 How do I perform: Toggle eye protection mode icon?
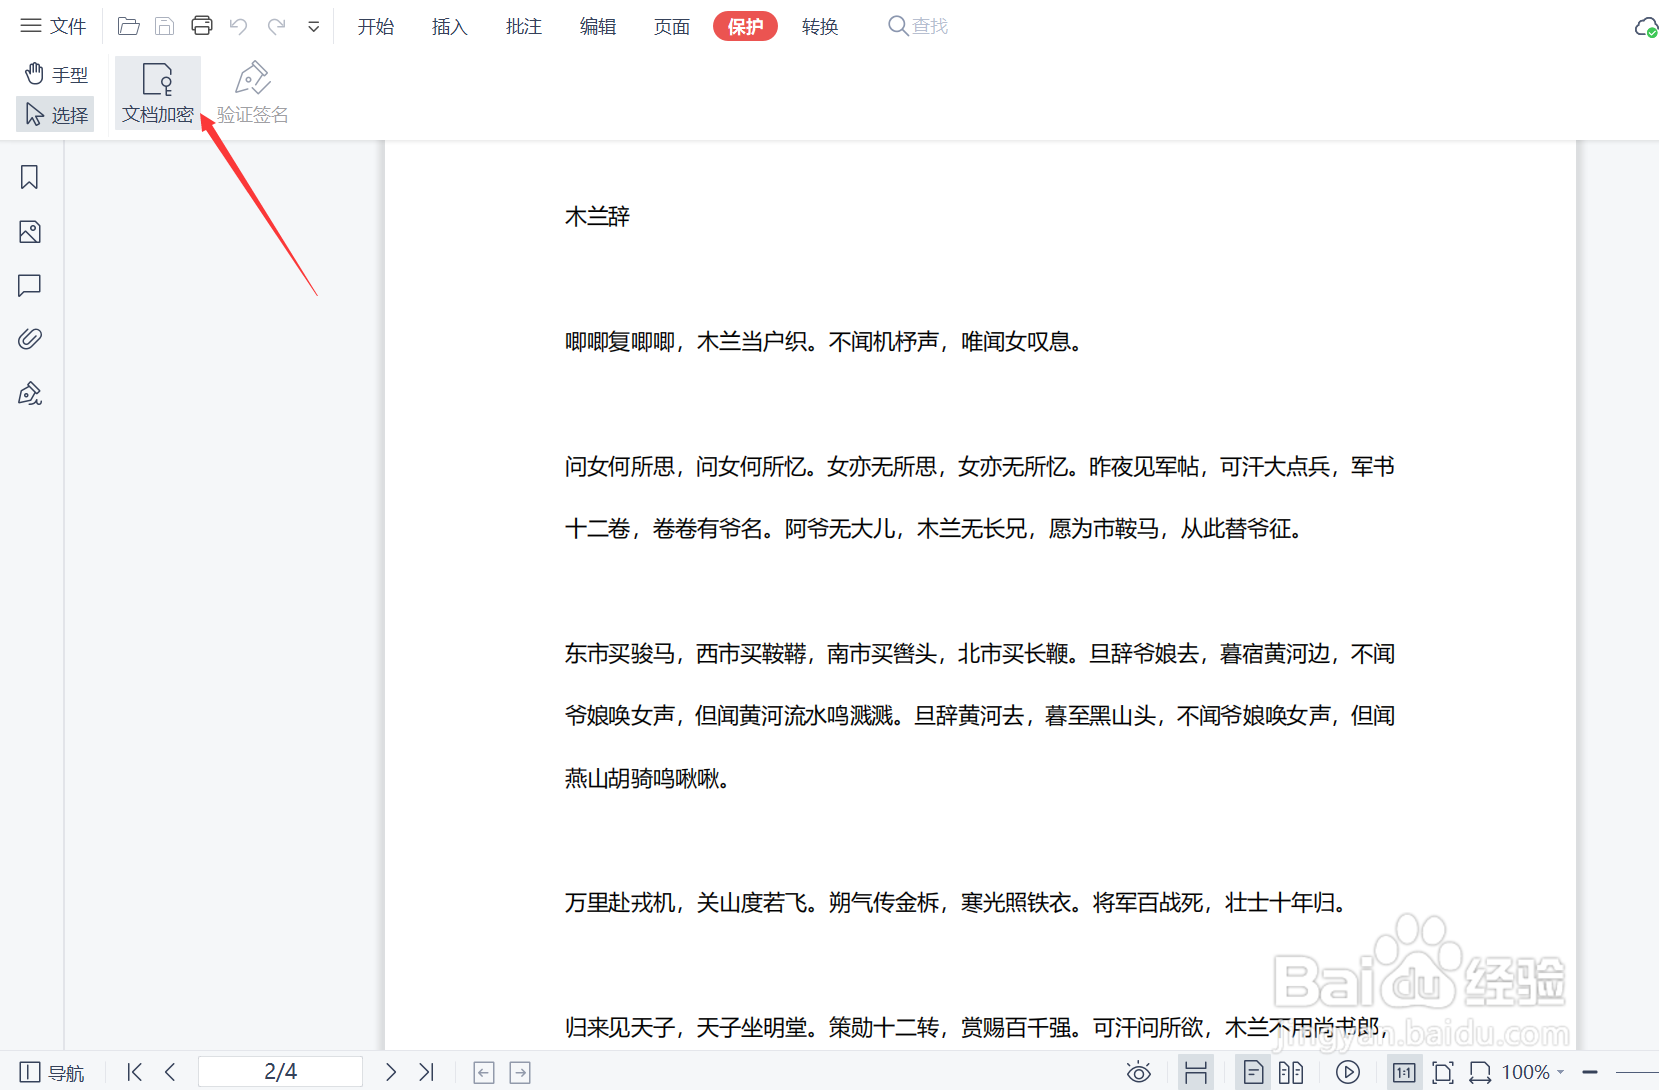pos(1139,1073)
